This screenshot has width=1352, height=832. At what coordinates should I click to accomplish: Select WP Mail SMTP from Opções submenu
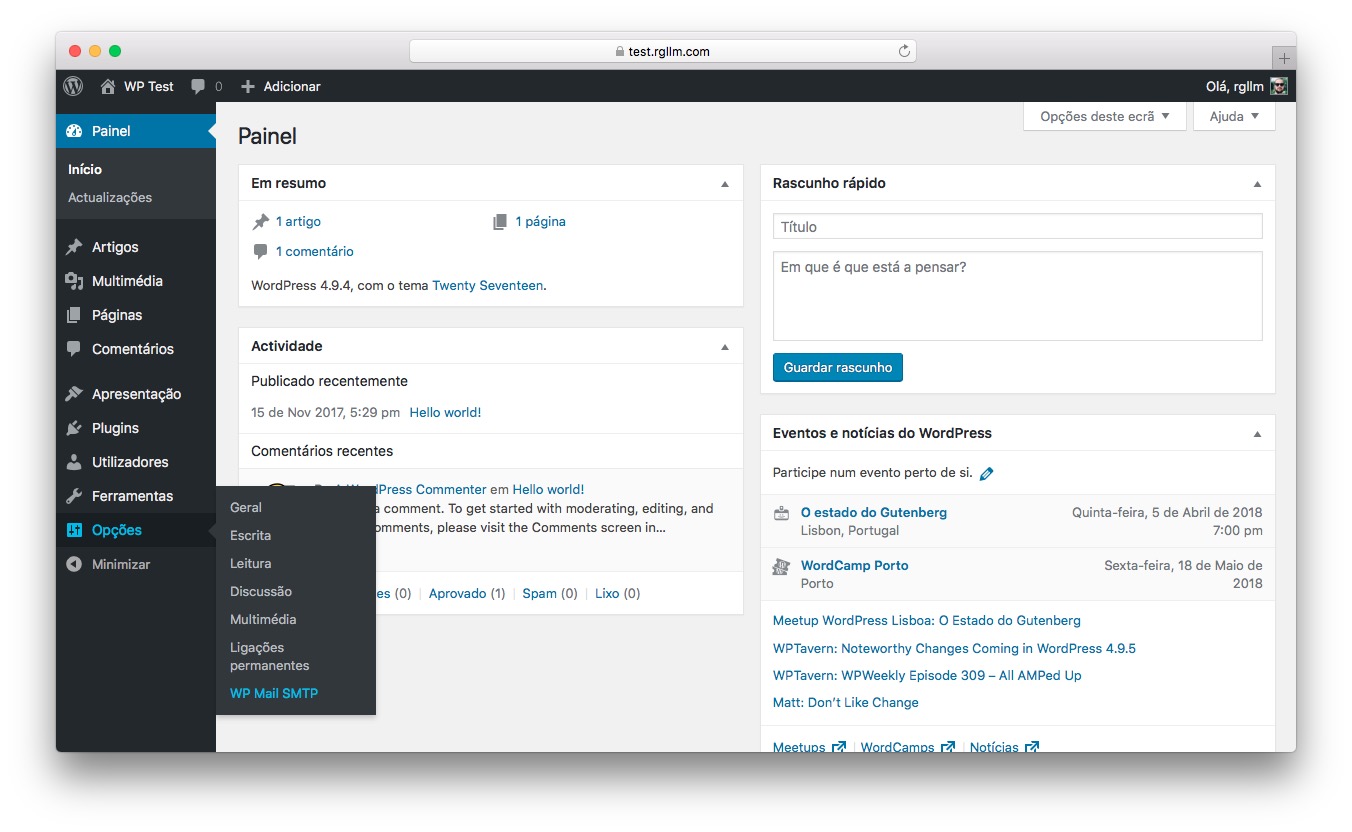tap(274, 693)
